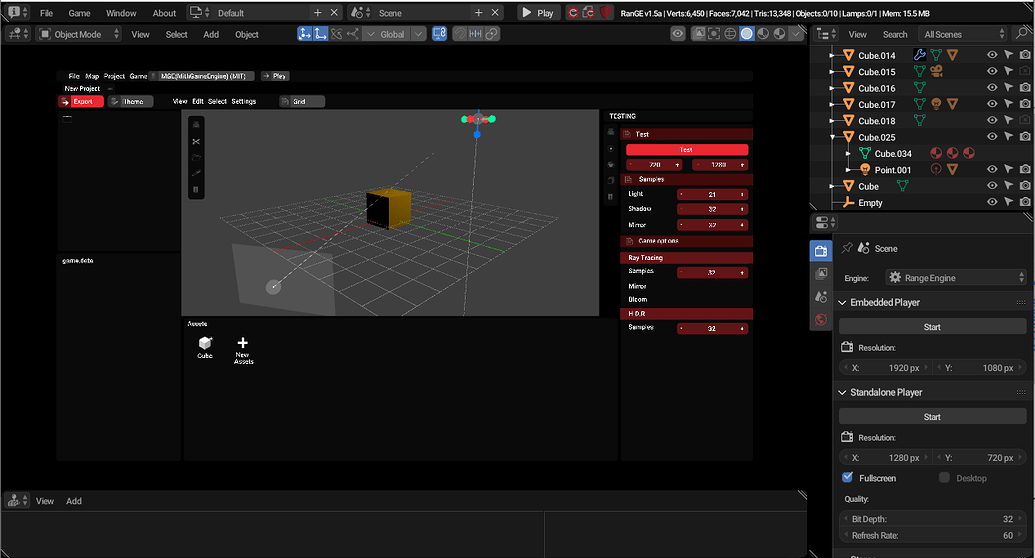Open the Window menu in the top bar
The width and height of the screenshot is (1035, 558).
pos(121,13)
